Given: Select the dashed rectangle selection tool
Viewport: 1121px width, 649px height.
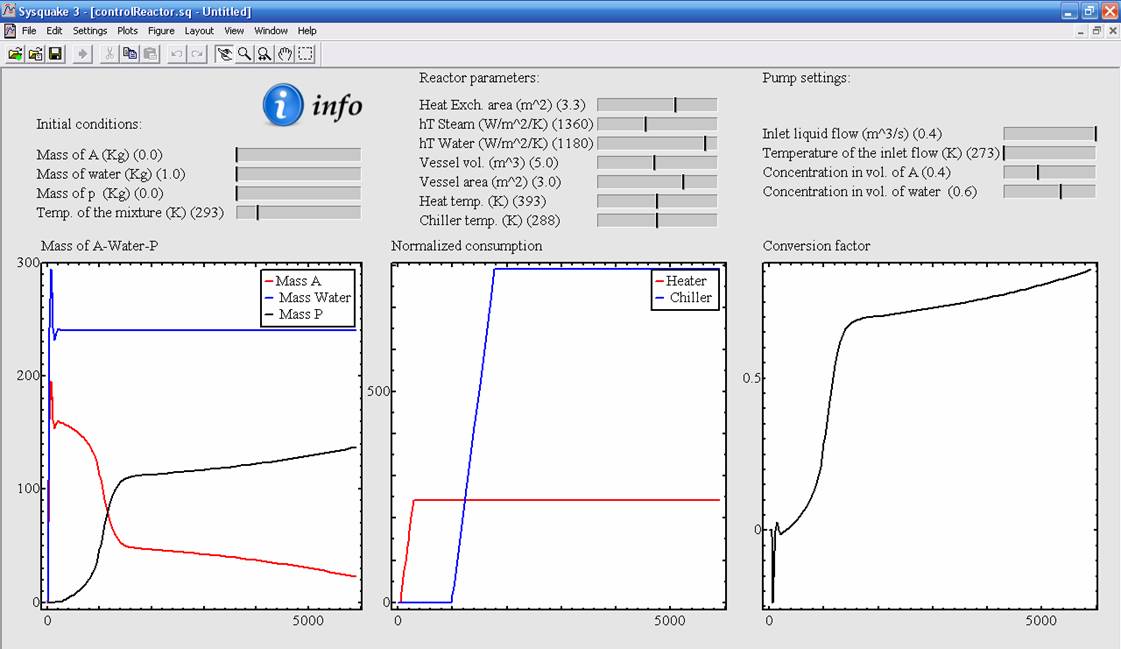Looking at the screenshot, I should (305, 54).
